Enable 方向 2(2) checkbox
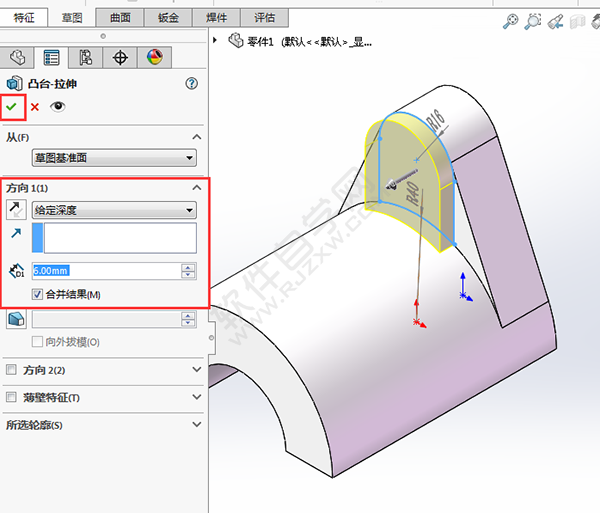 pos(11,370)
